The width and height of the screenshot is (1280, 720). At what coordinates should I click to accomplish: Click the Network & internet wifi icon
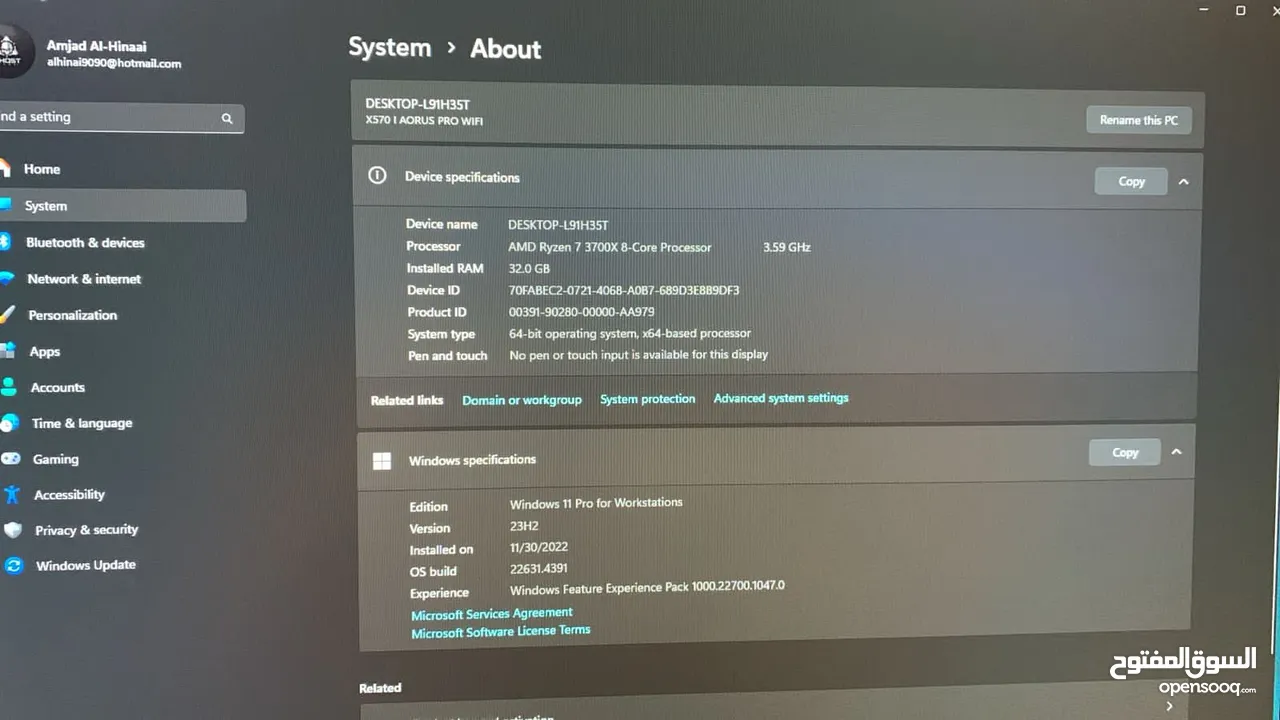tap(6, 278)
